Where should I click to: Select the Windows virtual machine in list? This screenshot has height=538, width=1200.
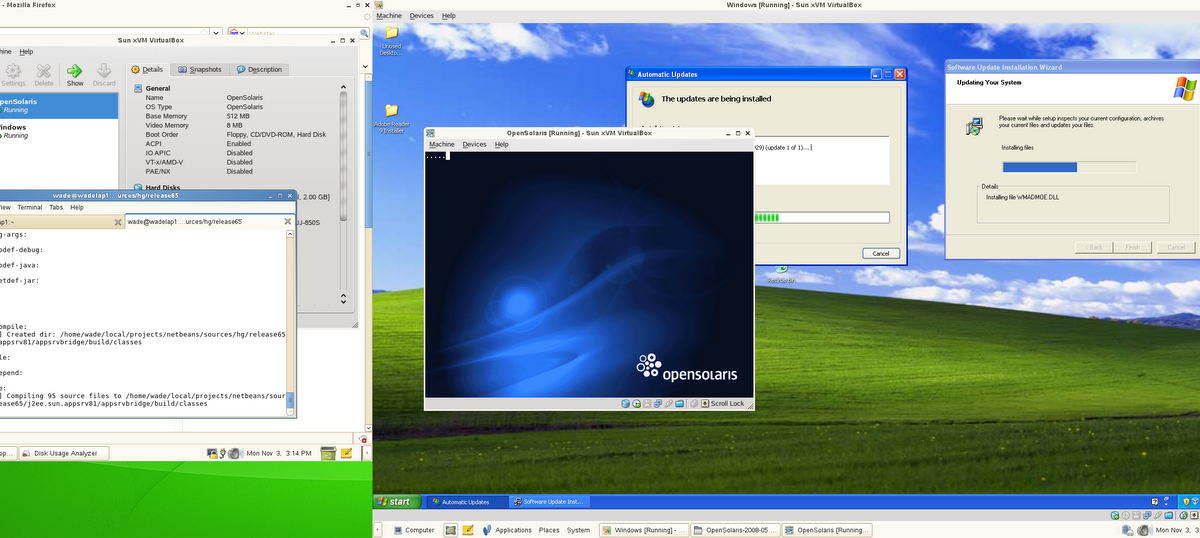pyautogui.click(x=59, y=131)
